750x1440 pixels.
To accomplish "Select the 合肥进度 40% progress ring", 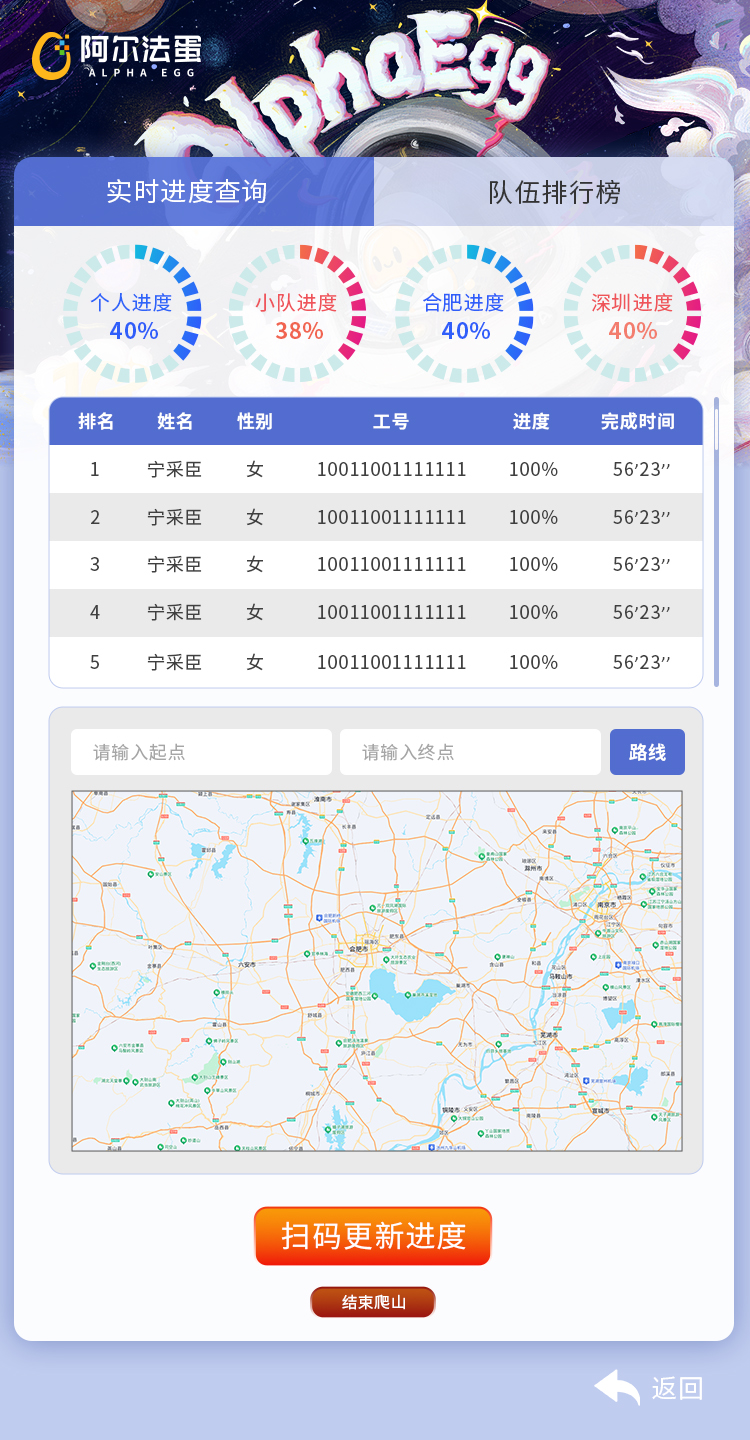I will [x=464, y=314].
